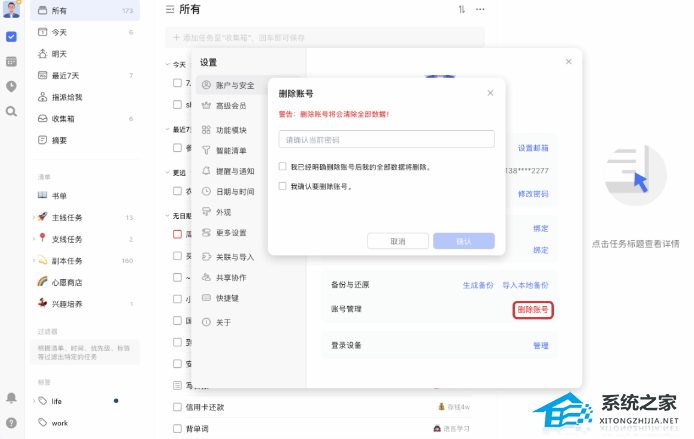Open the sort icon in task header
The width and height of the screenshot is (694, 439).
point(462,9)
